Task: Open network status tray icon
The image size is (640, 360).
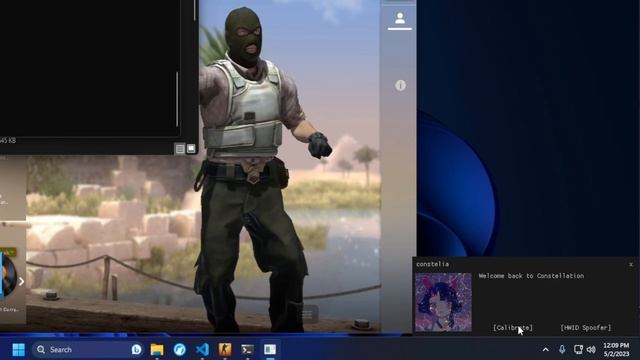Action: (578, 349)
